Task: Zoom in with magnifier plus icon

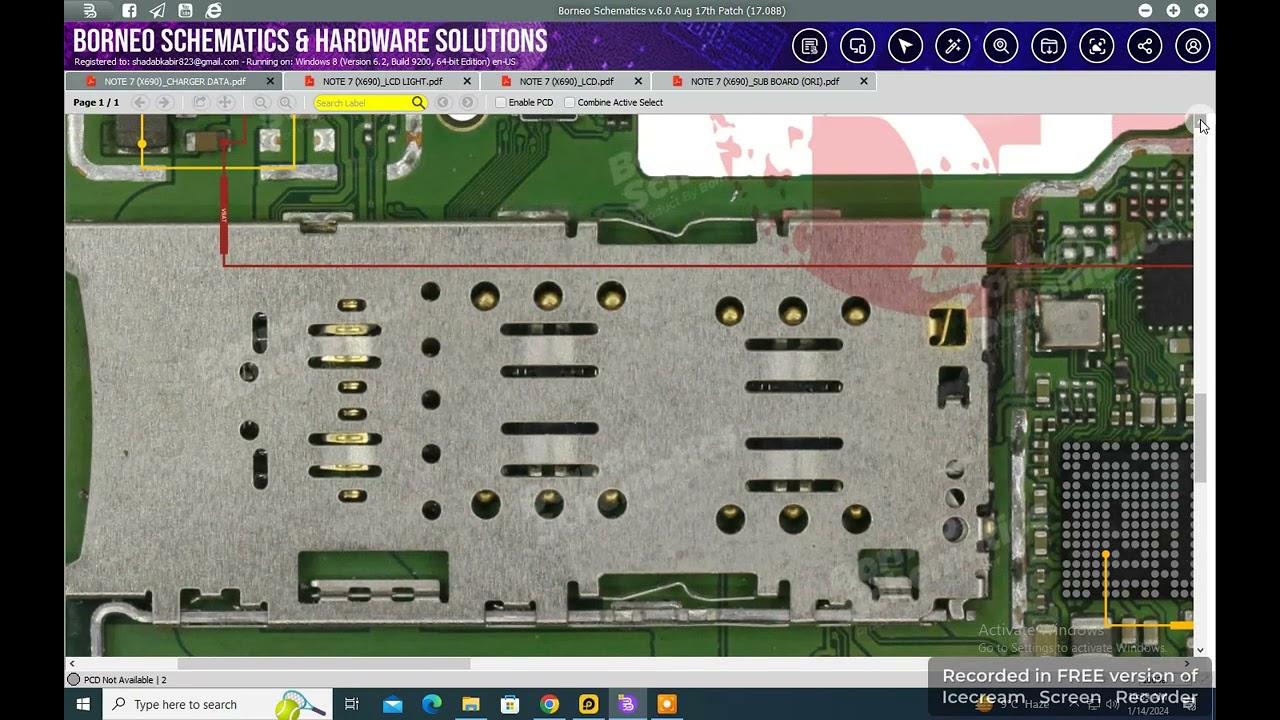Action: [286, 102]
